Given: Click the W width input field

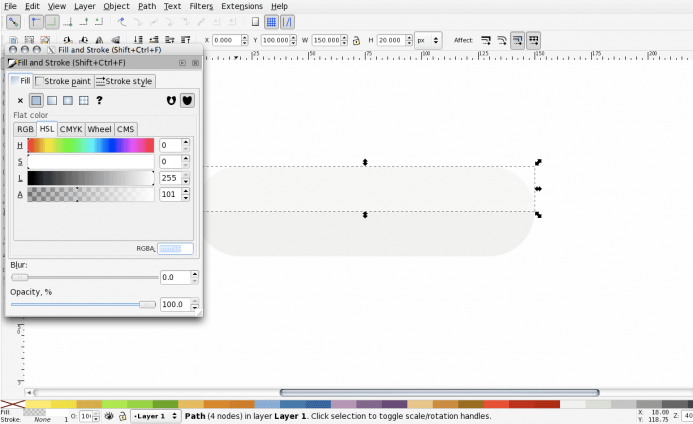Looking at the screenshot, I should click(x=327, y=40).
